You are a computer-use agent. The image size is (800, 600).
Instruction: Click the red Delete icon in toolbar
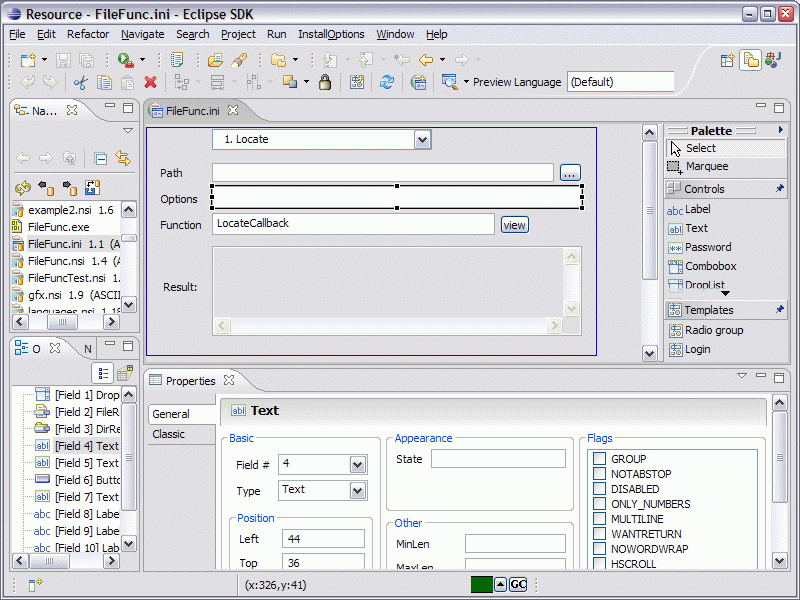tap(150, 82)
